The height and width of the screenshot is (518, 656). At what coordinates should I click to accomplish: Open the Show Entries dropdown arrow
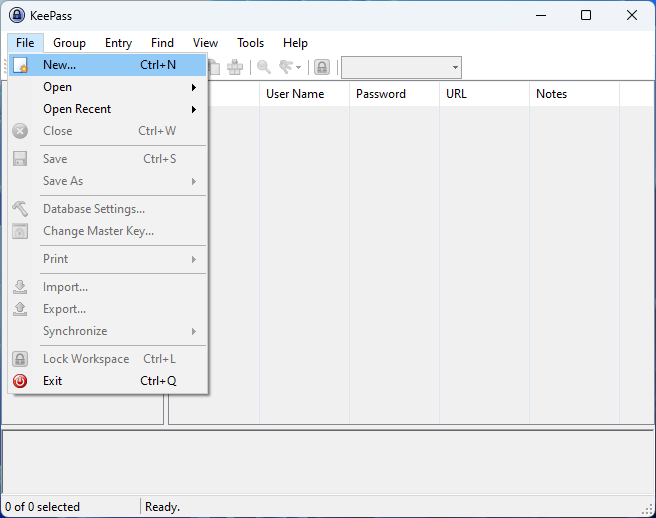[299, 67]
